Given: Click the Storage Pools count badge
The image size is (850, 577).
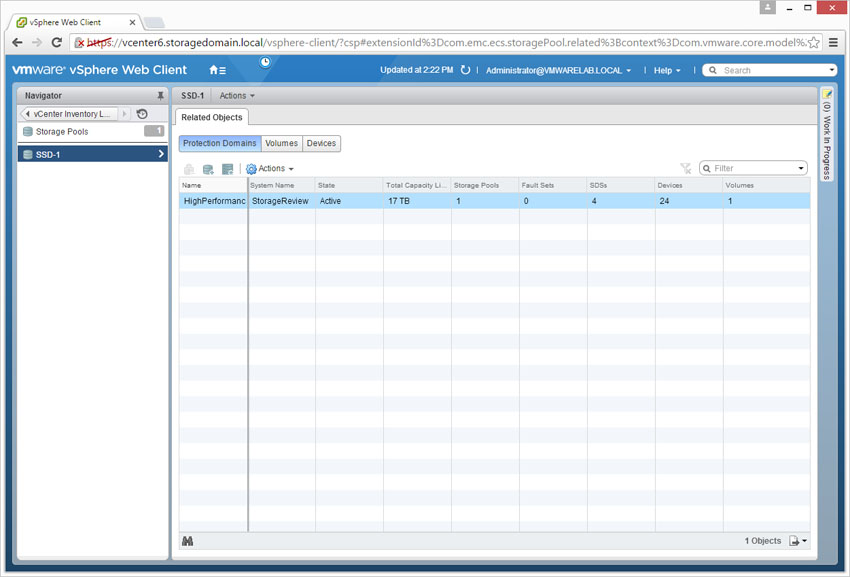Looking at the screenshot, I should [x=154, y=131].
